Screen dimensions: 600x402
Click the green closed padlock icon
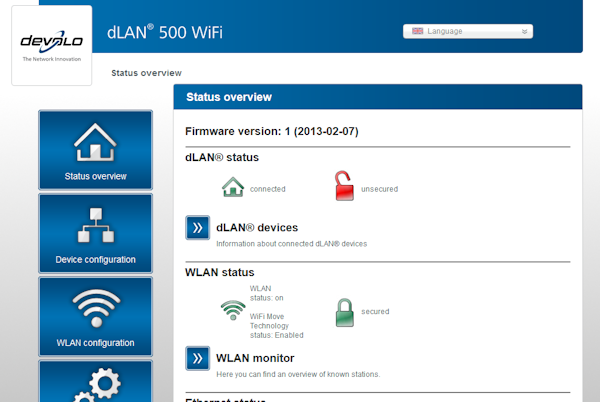pos(344,311)
